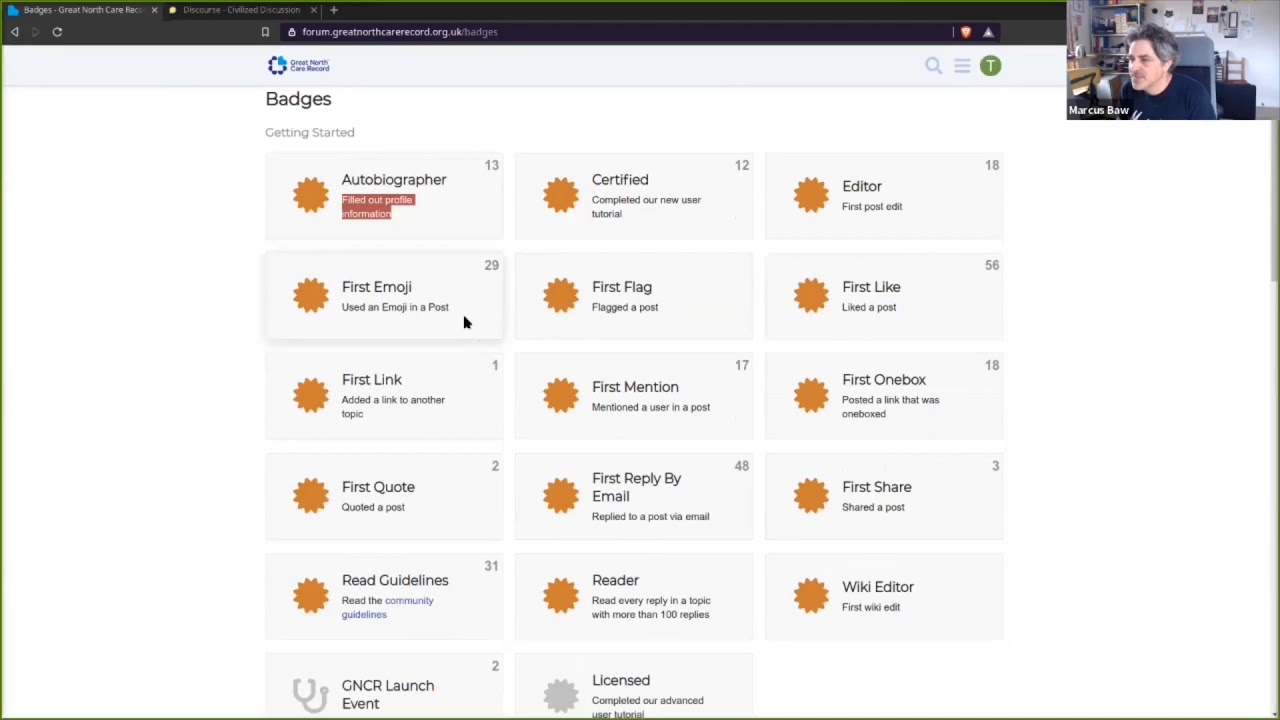The width and height of the screenshot is (1280, 720).
Task: Open the First Emoji badge
Action: click(376, 287)
